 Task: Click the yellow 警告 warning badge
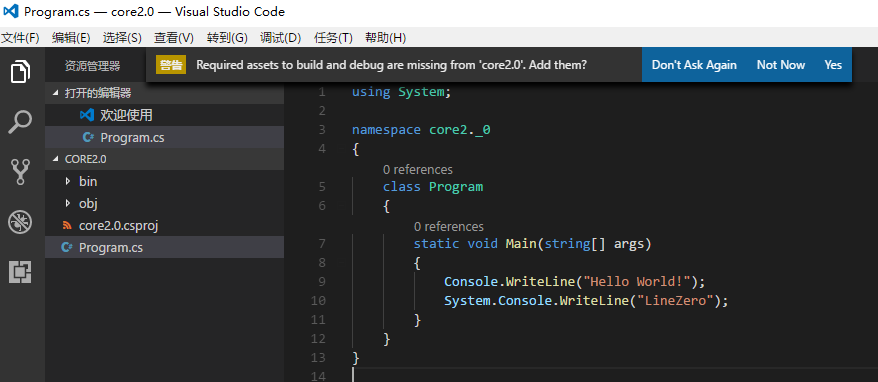coord(171,65)
